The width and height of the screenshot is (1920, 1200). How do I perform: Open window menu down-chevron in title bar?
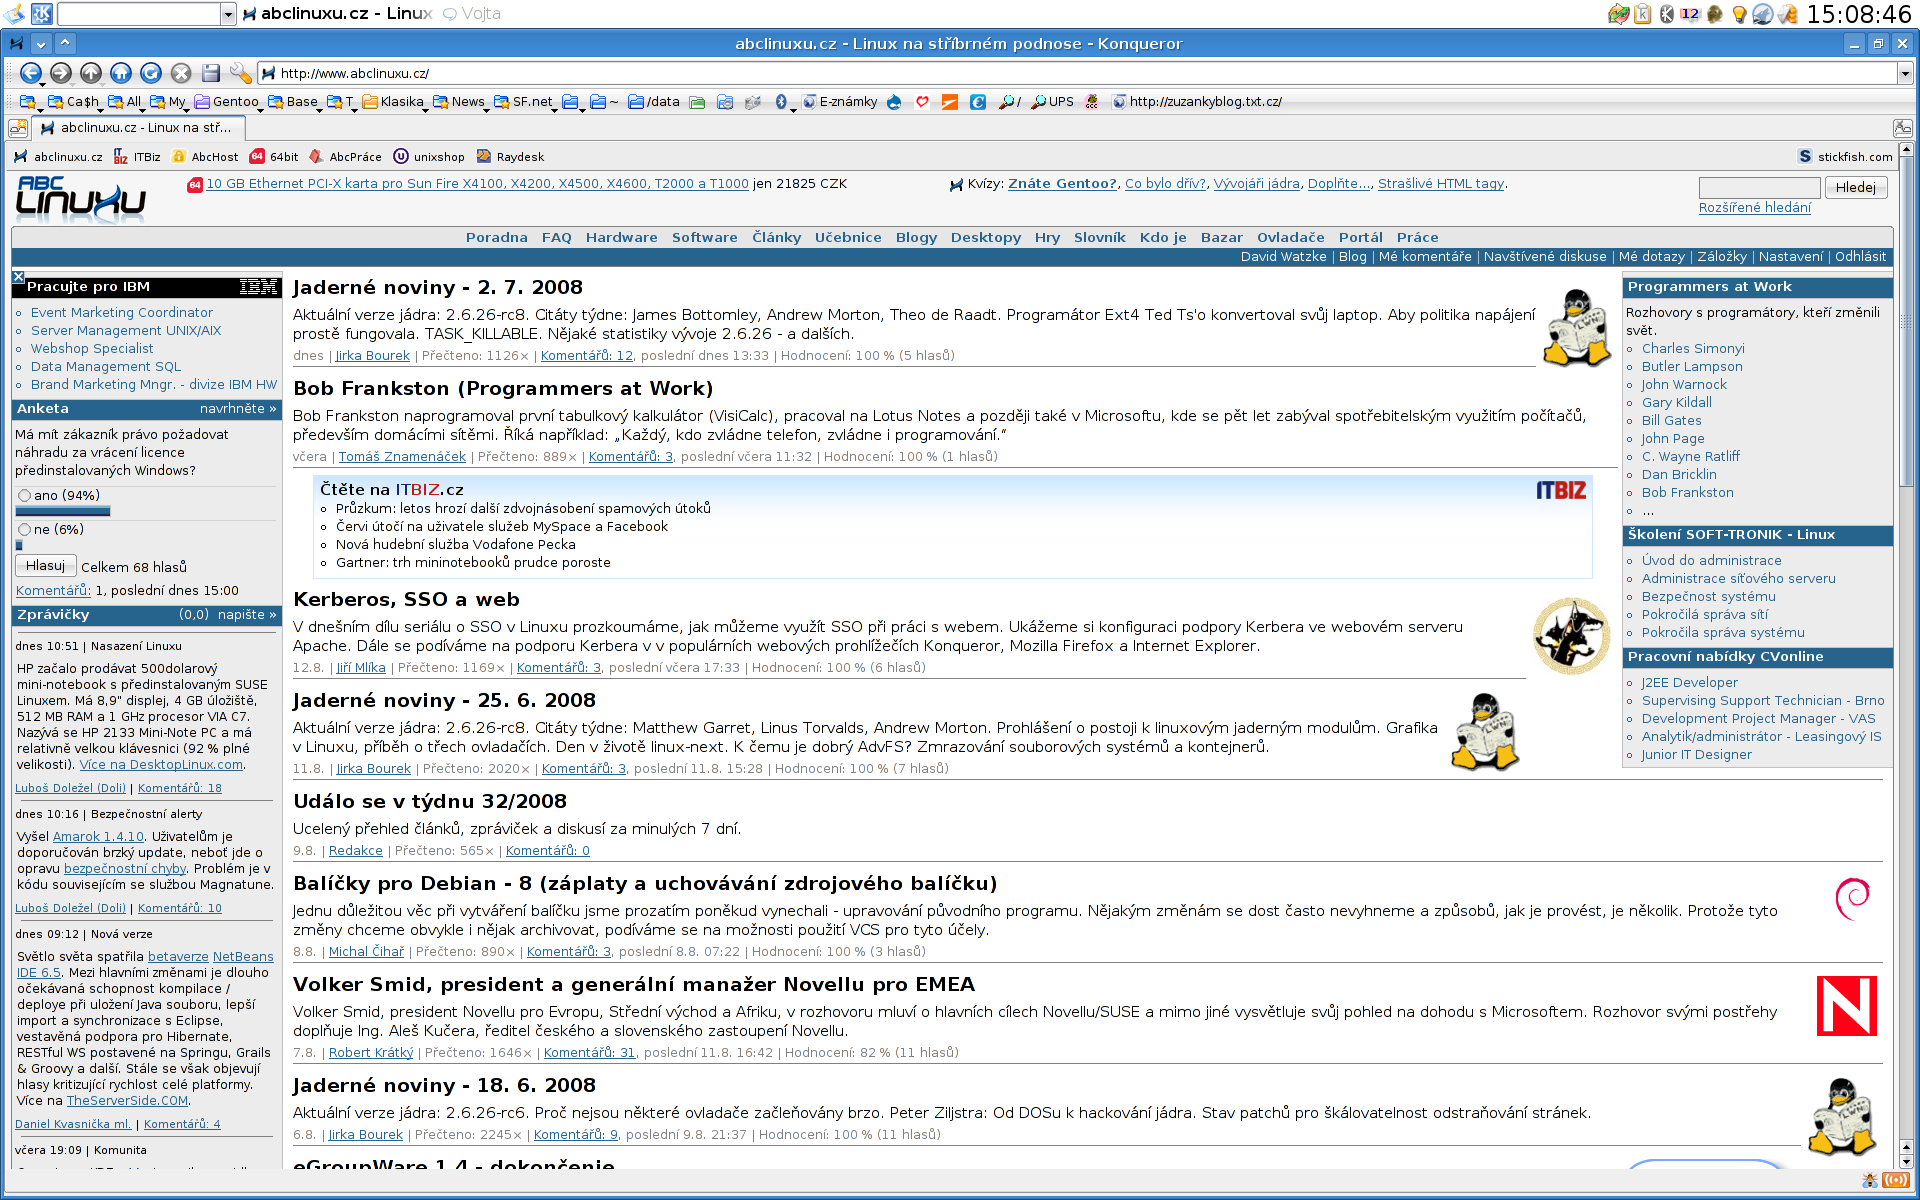click(x=41, y=44)
